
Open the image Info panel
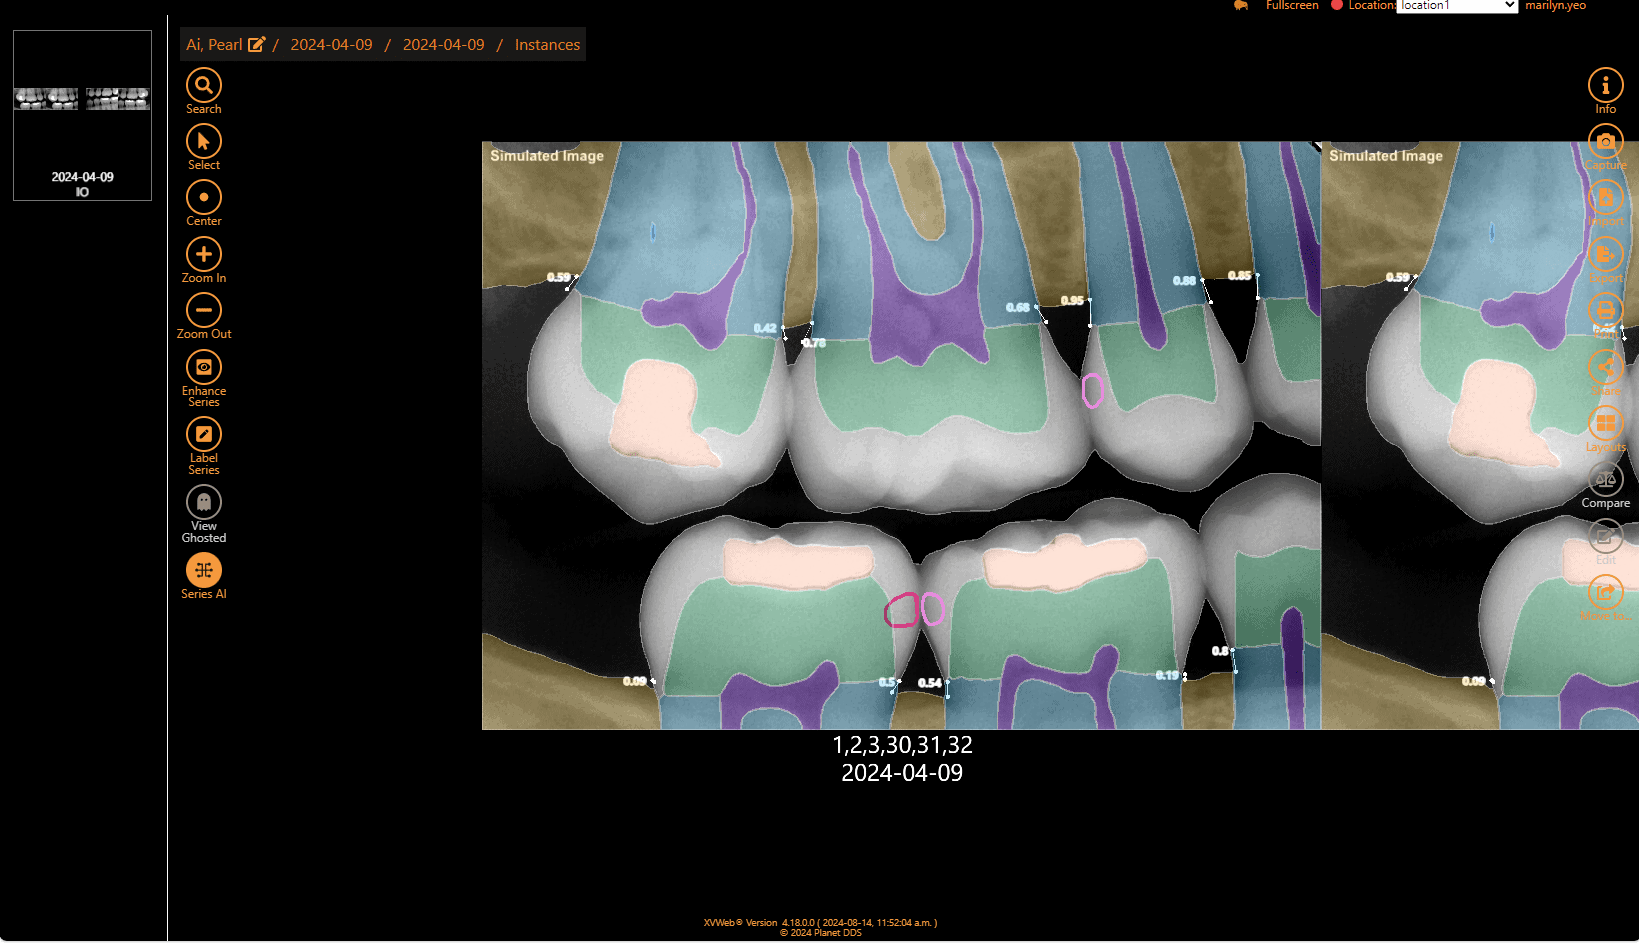point(1605,85)
